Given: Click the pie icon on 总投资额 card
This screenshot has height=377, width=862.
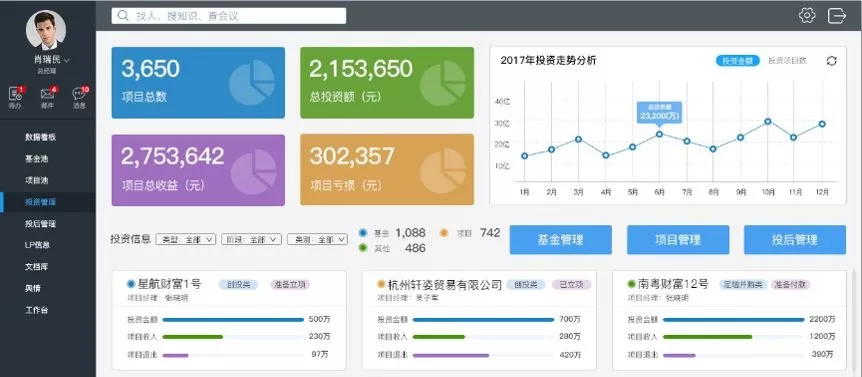Looking at the screenshot, I should point(443,83).
